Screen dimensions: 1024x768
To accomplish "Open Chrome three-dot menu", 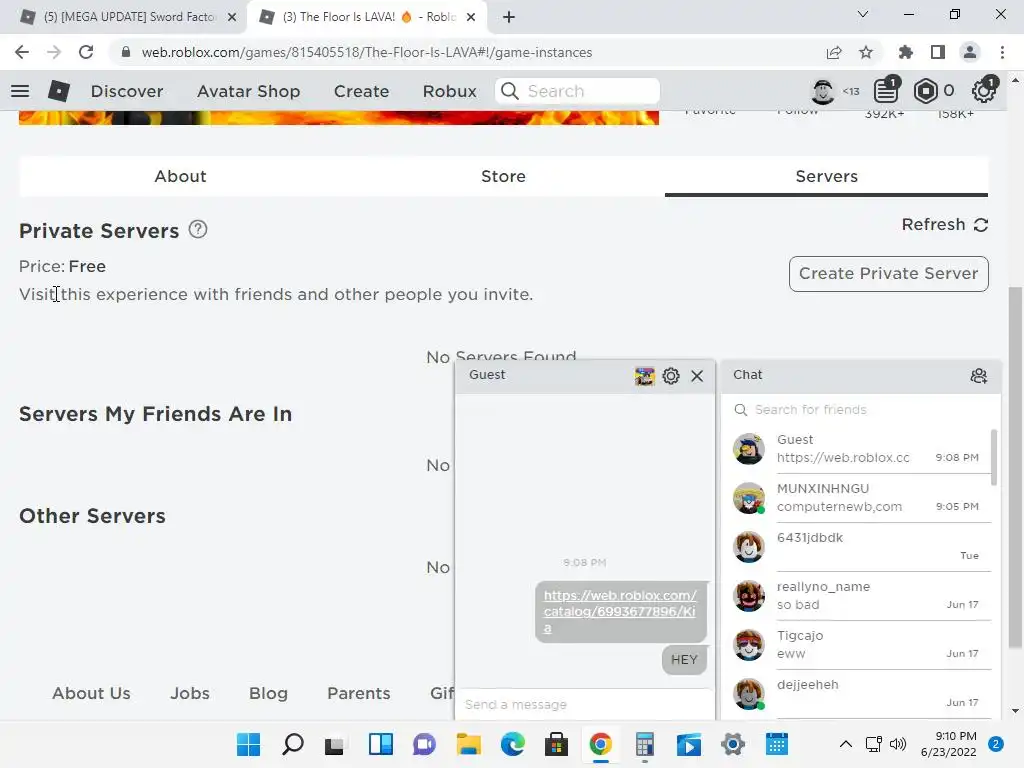I will [1002, 52].
